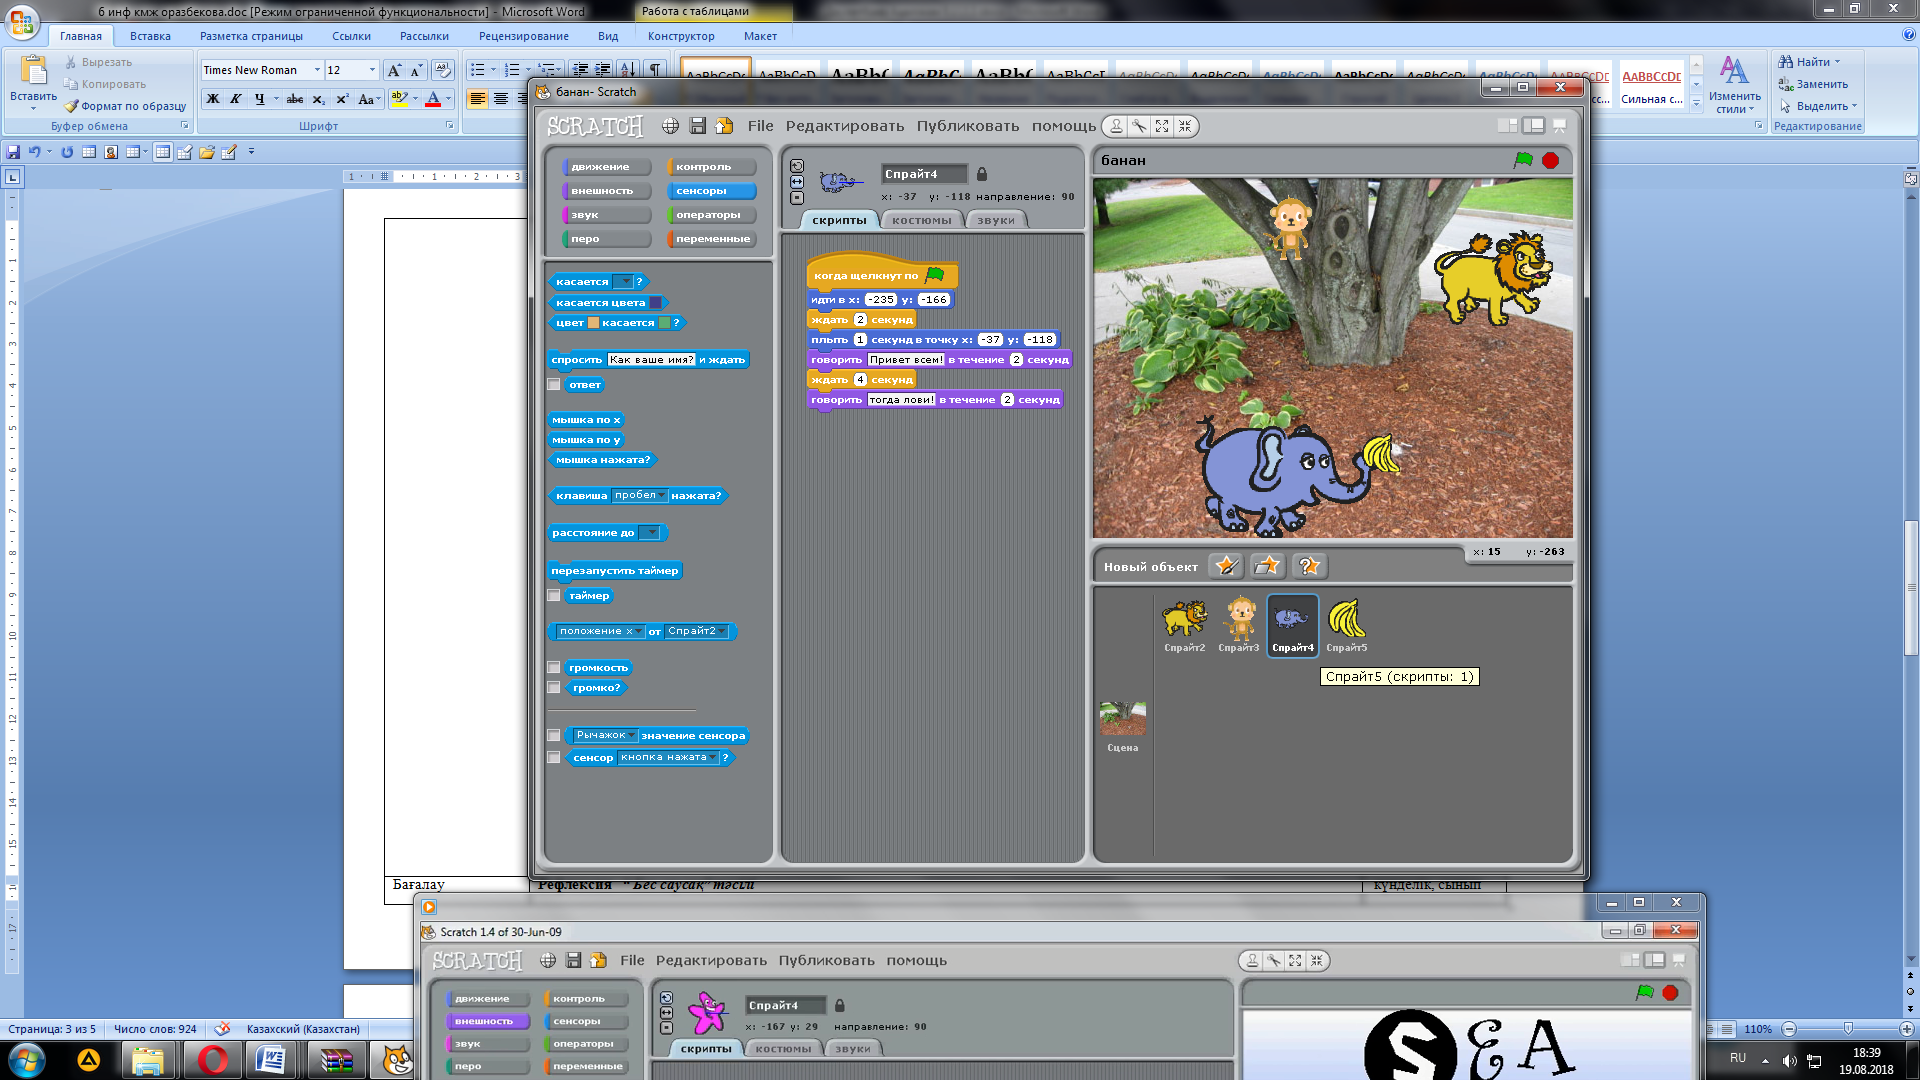The height and width of the screenshot is (1080, 1920).
Task: Switch to the костюмы tab
Action: point(922,220)
